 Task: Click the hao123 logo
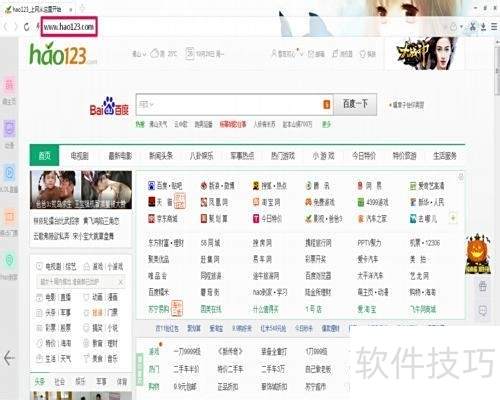point(63,54)
